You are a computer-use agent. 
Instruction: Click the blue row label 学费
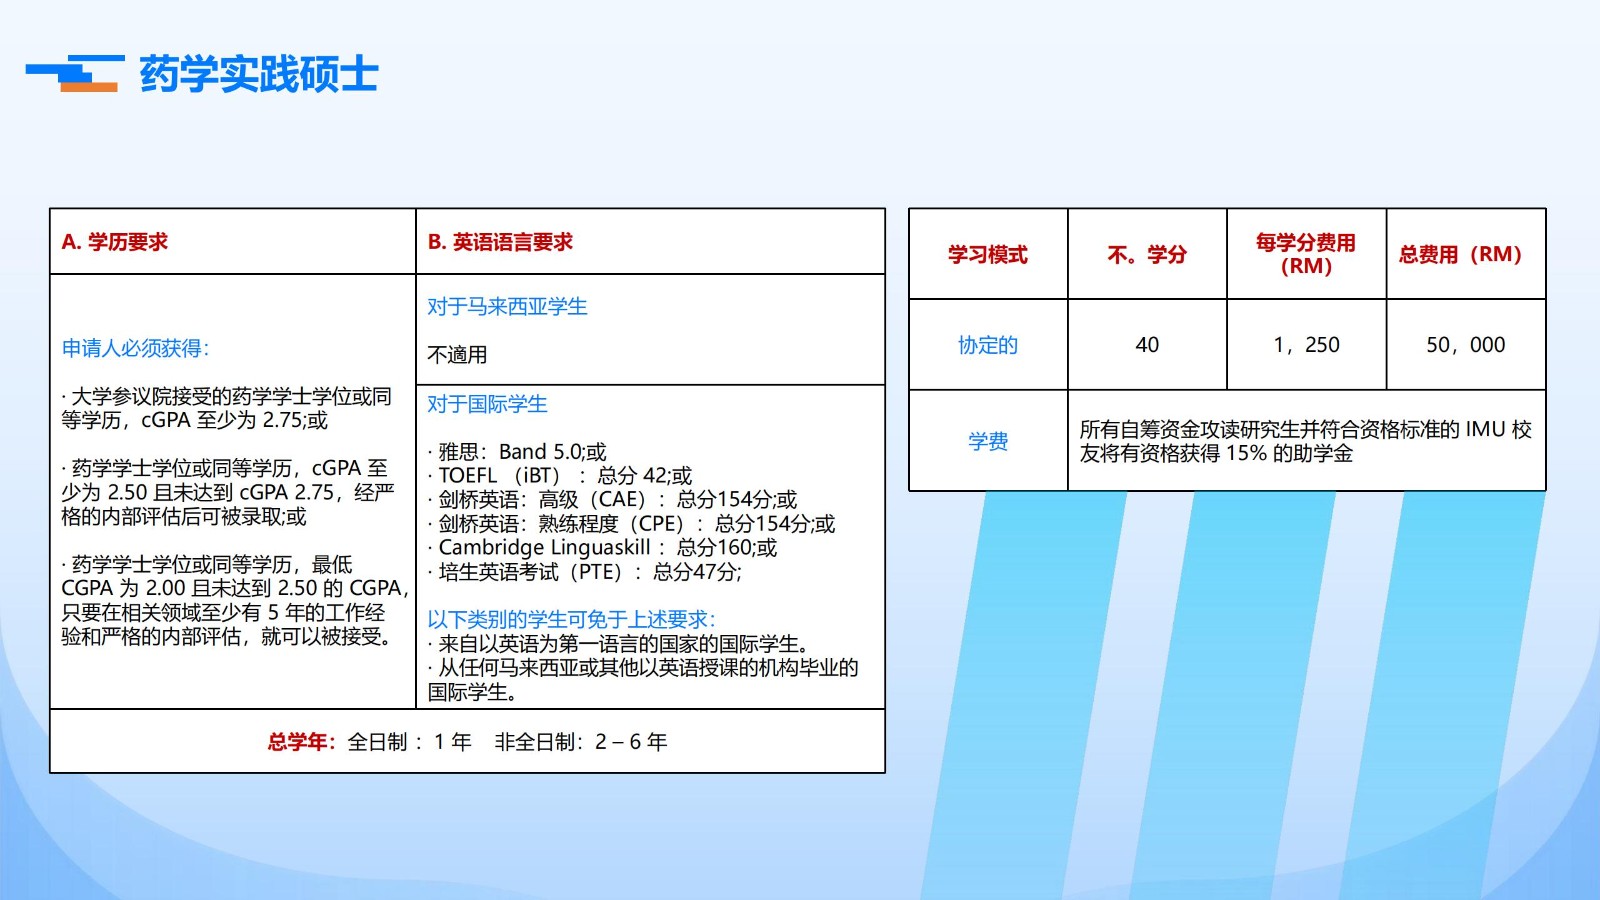tap(988, 441)
